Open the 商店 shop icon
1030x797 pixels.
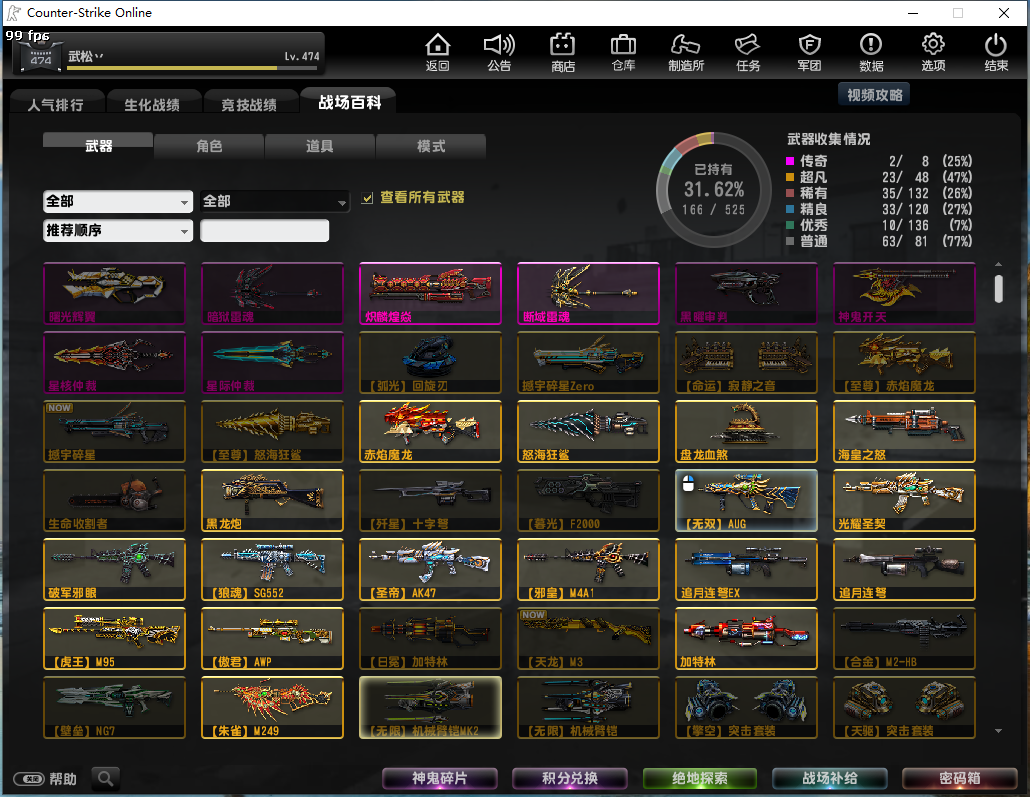tap(563, 52)
